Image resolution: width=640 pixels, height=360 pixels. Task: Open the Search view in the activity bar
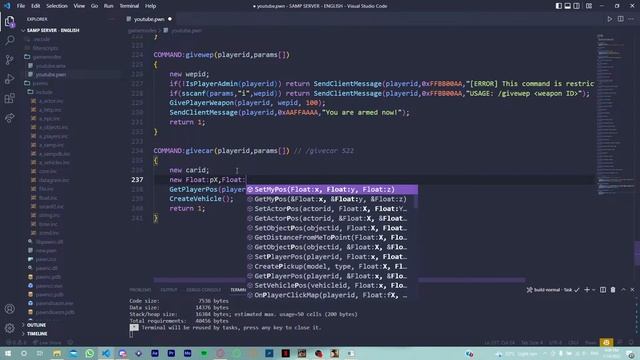pyautogui.click(x=9, y=40)
